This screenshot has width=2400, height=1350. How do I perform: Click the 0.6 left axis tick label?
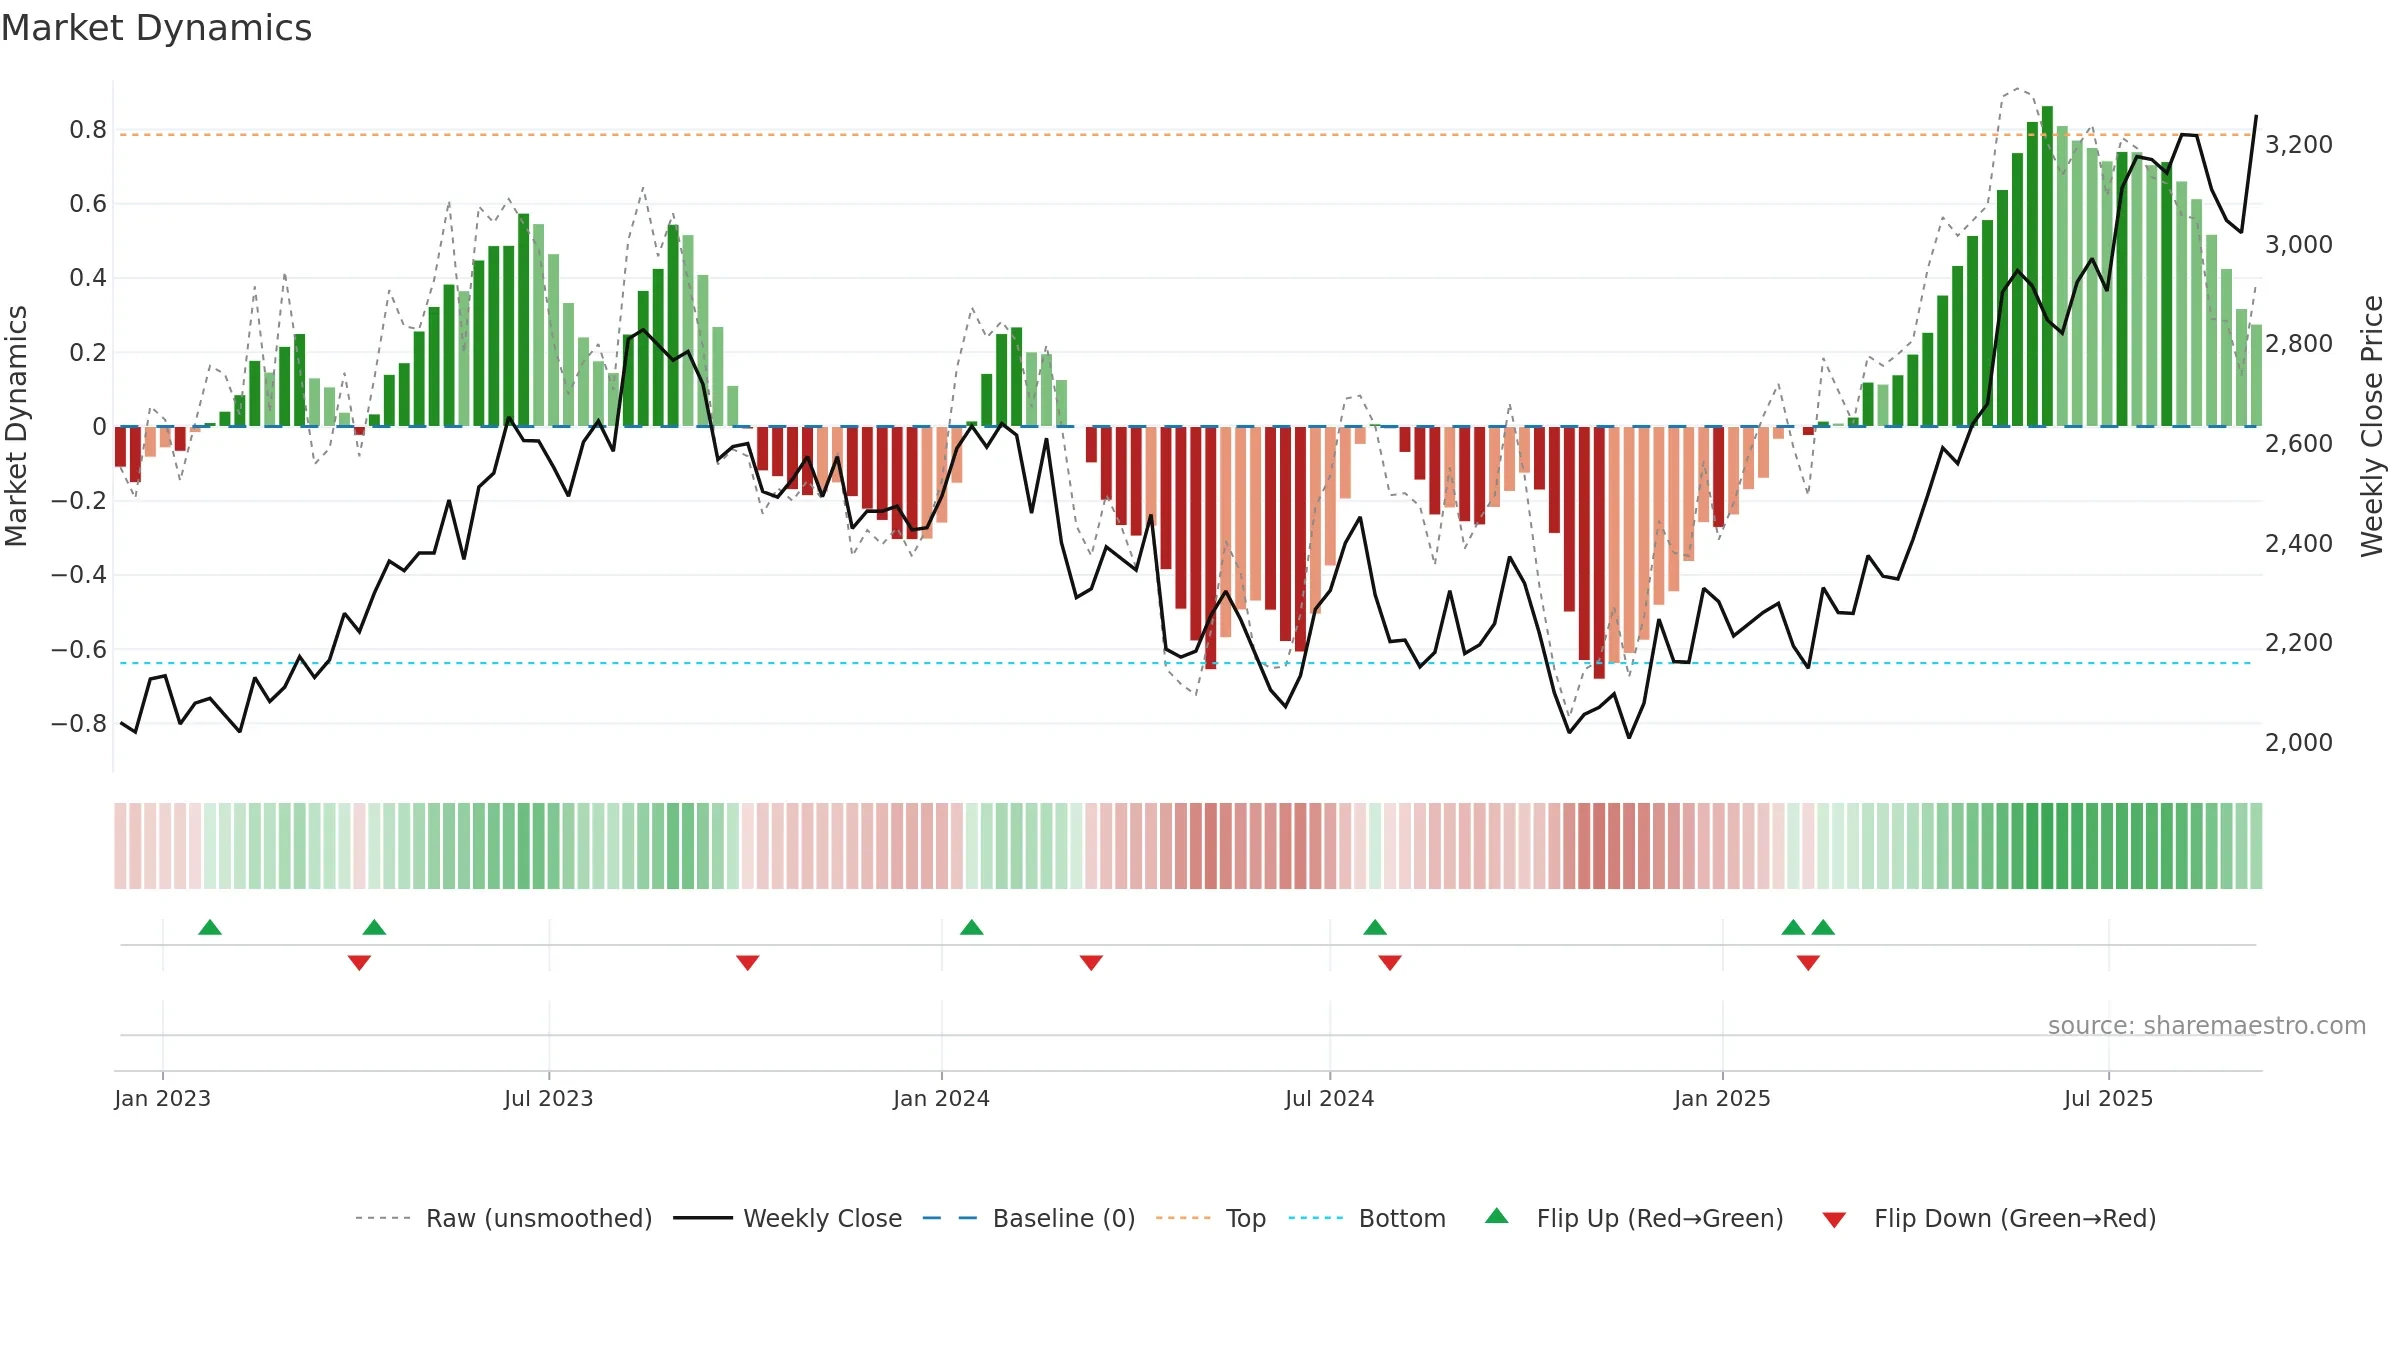88,204
